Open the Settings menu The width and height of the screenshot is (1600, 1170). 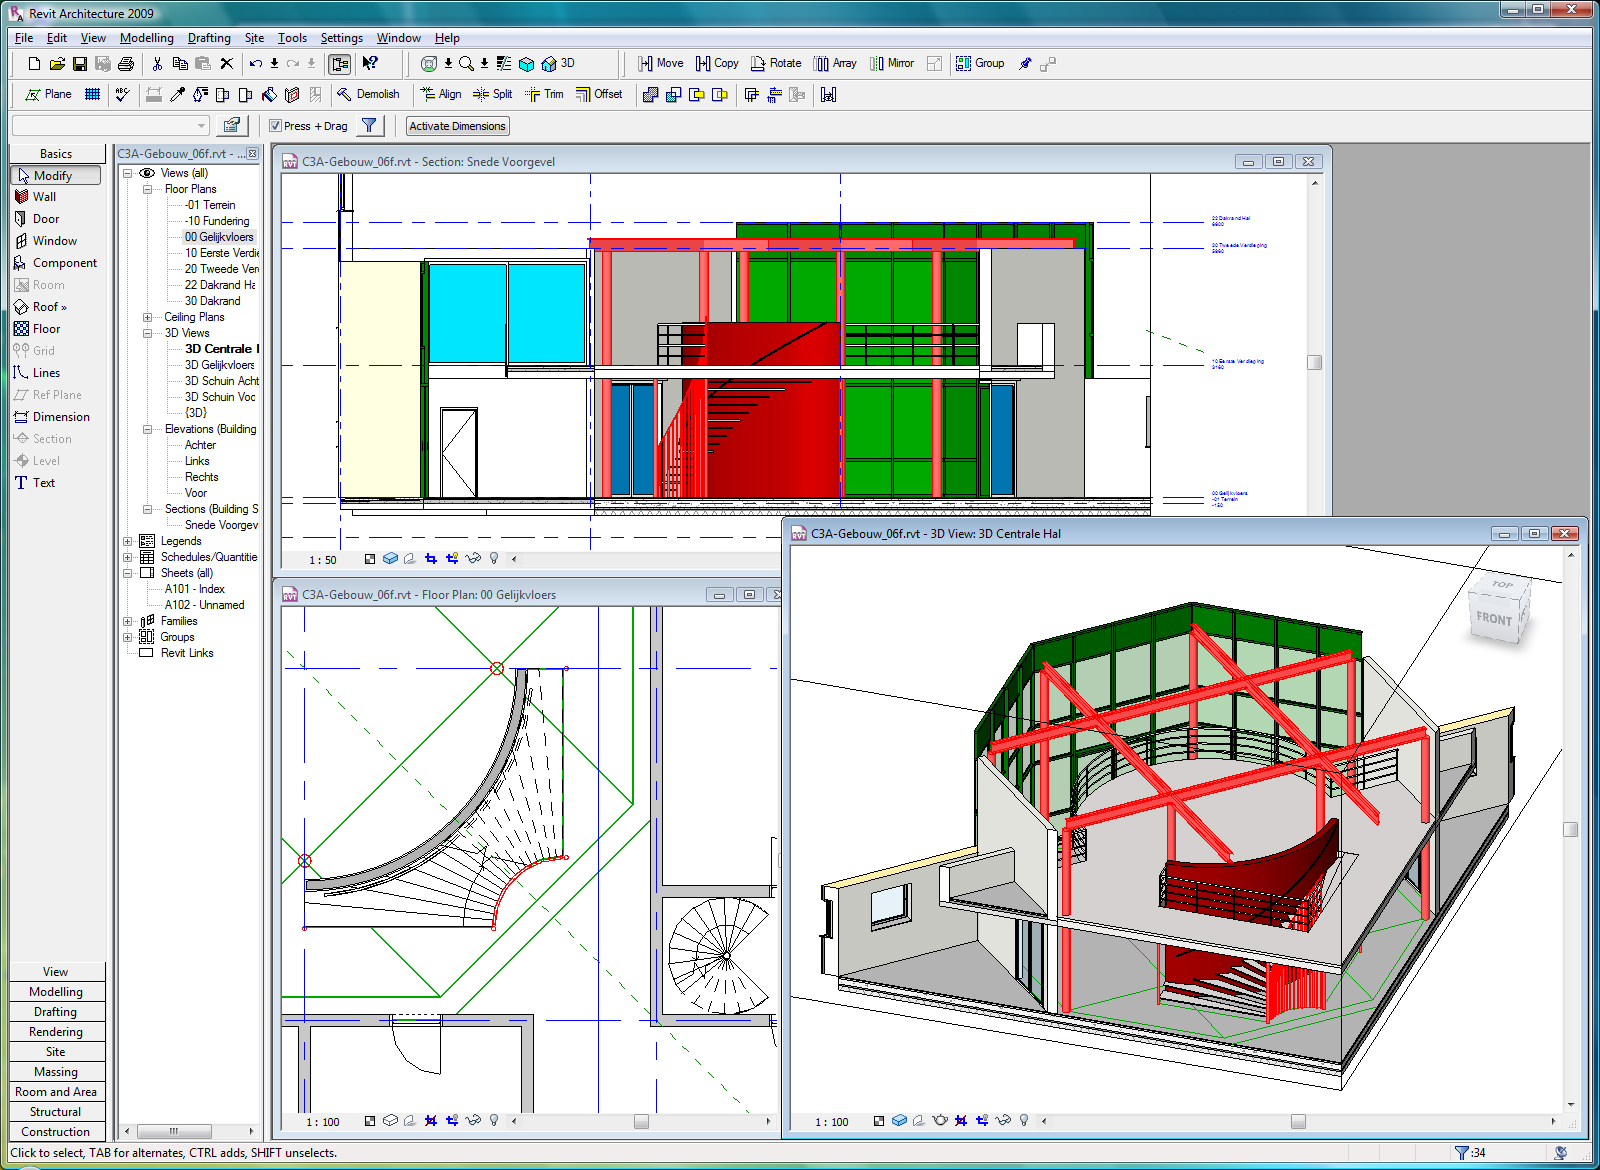pos(341,38)
